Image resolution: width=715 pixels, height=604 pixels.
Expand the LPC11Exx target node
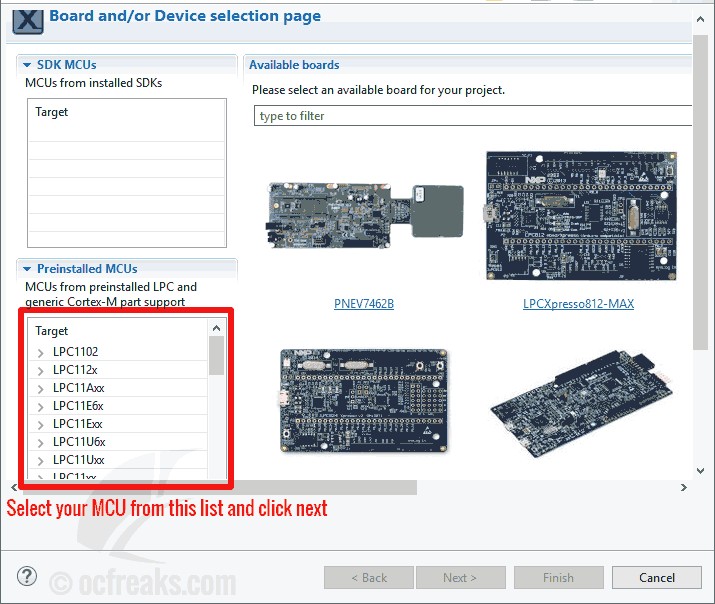click(x=41, y=425)
